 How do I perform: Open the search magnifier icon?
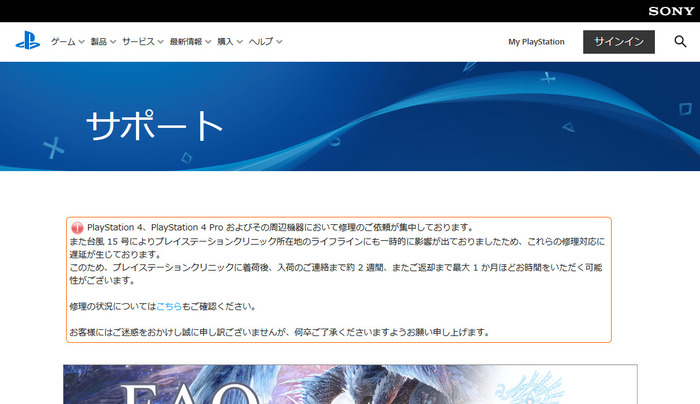(x=680, y=42)
